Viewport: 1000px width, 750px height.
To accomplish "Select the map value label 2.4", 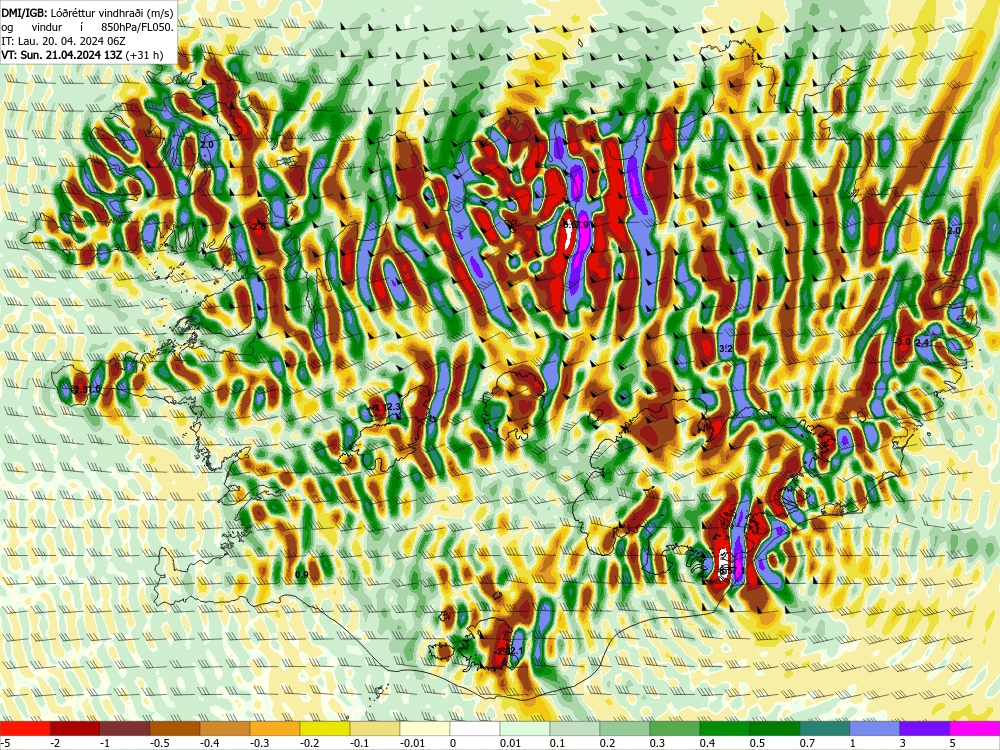I will (922, 342).
